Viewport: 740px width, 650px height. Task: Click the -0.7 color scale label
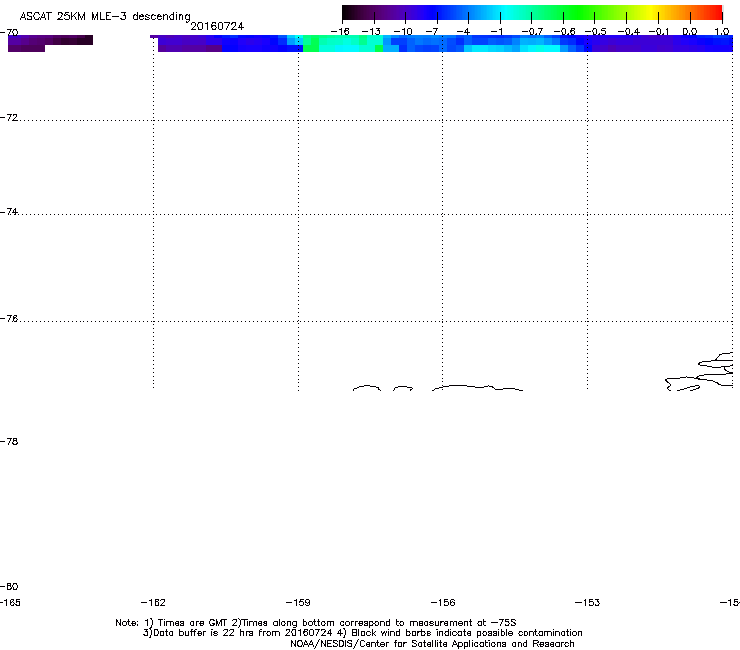[532, 32]
